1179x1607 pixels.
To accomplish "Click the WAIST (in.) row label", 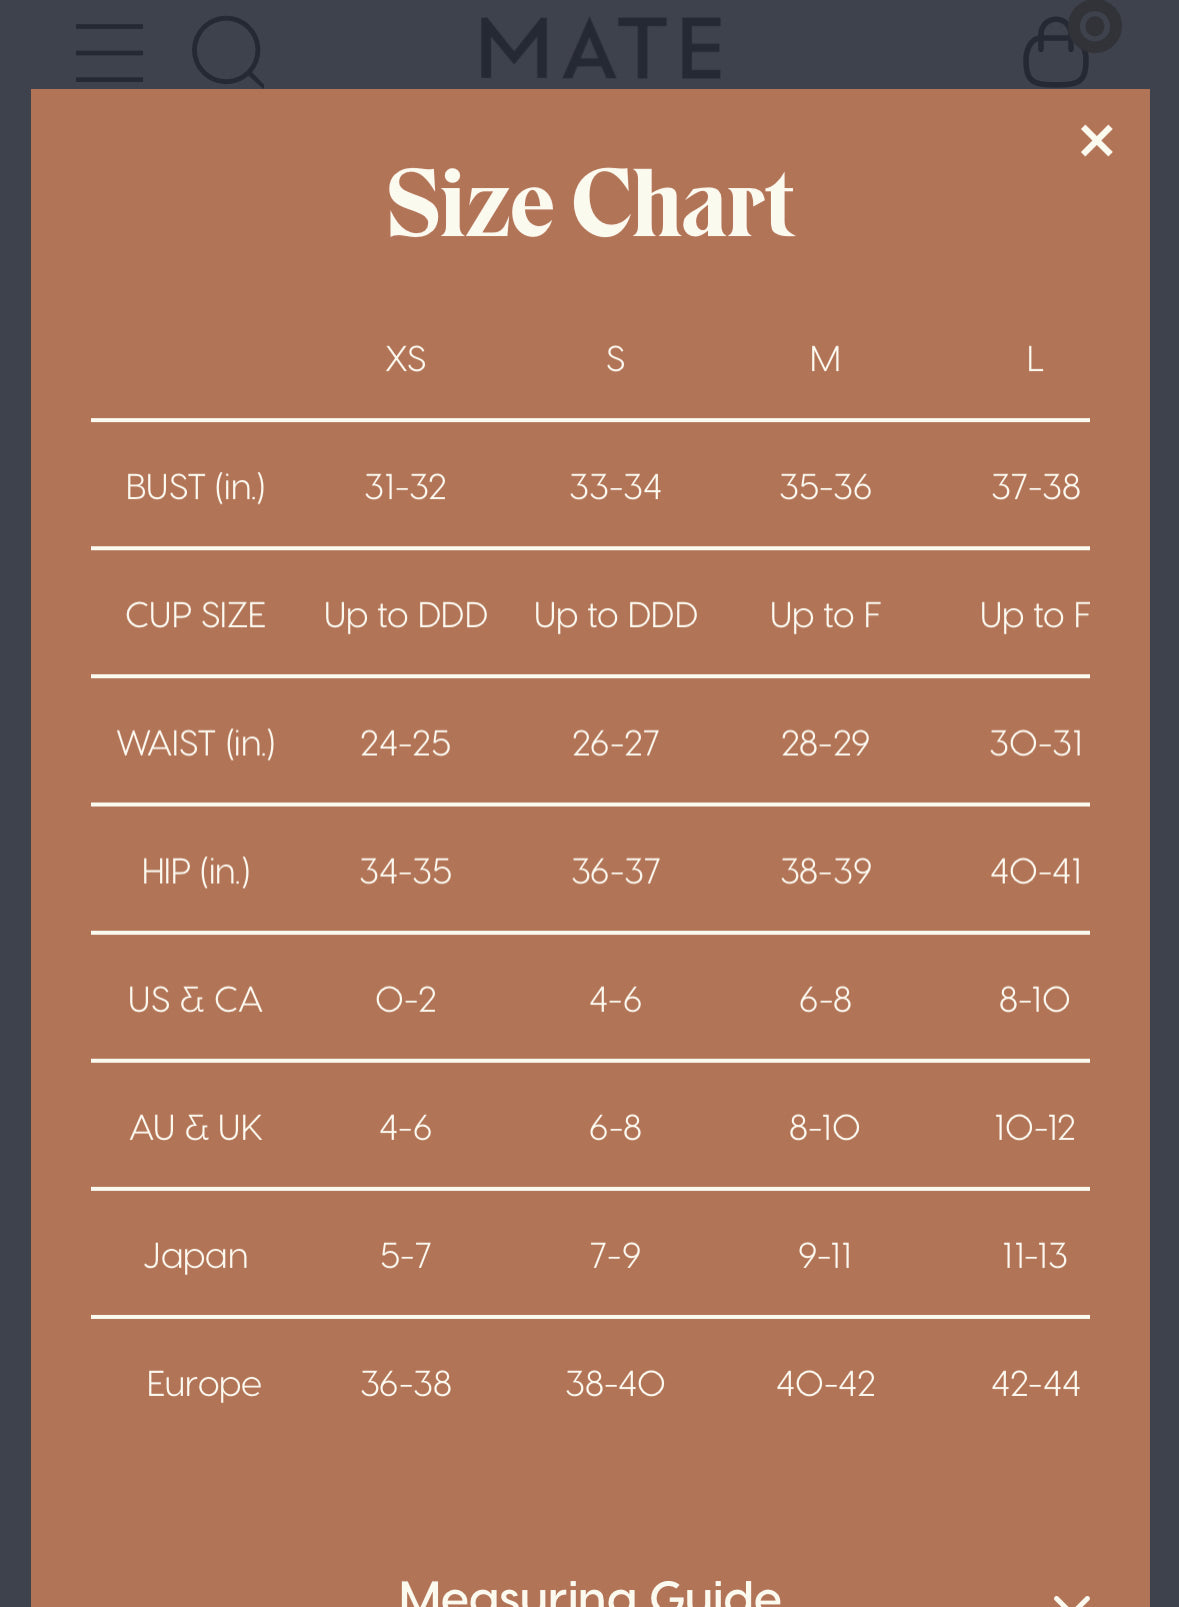I will [x=195, y=743].
